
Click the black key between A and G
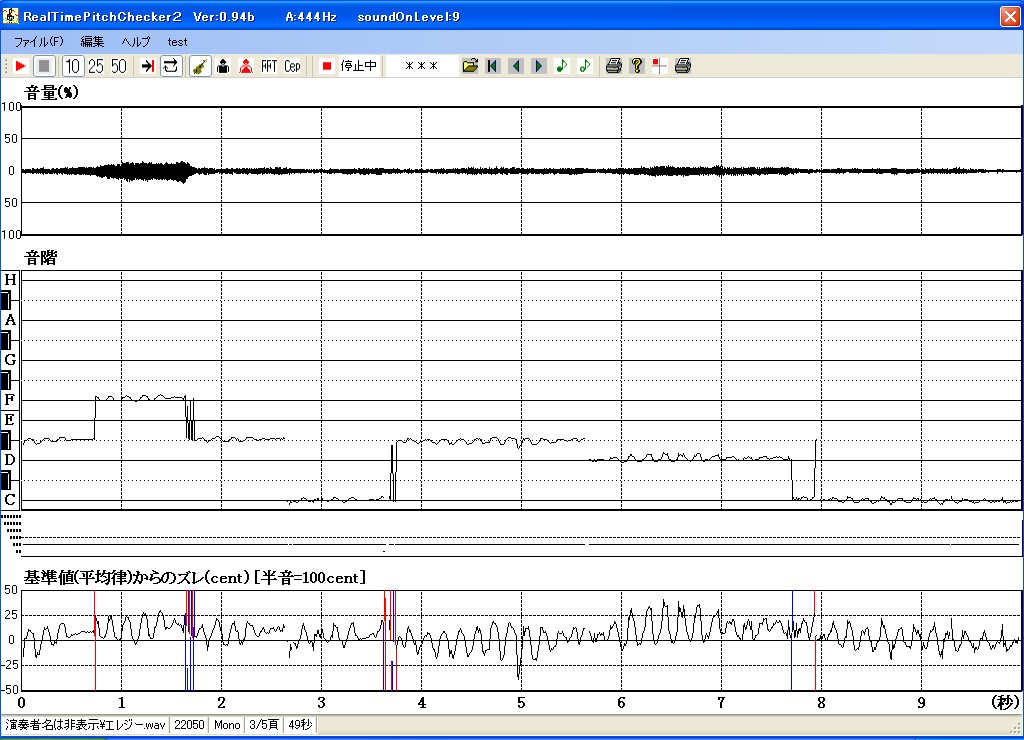(x=6, y=340)
